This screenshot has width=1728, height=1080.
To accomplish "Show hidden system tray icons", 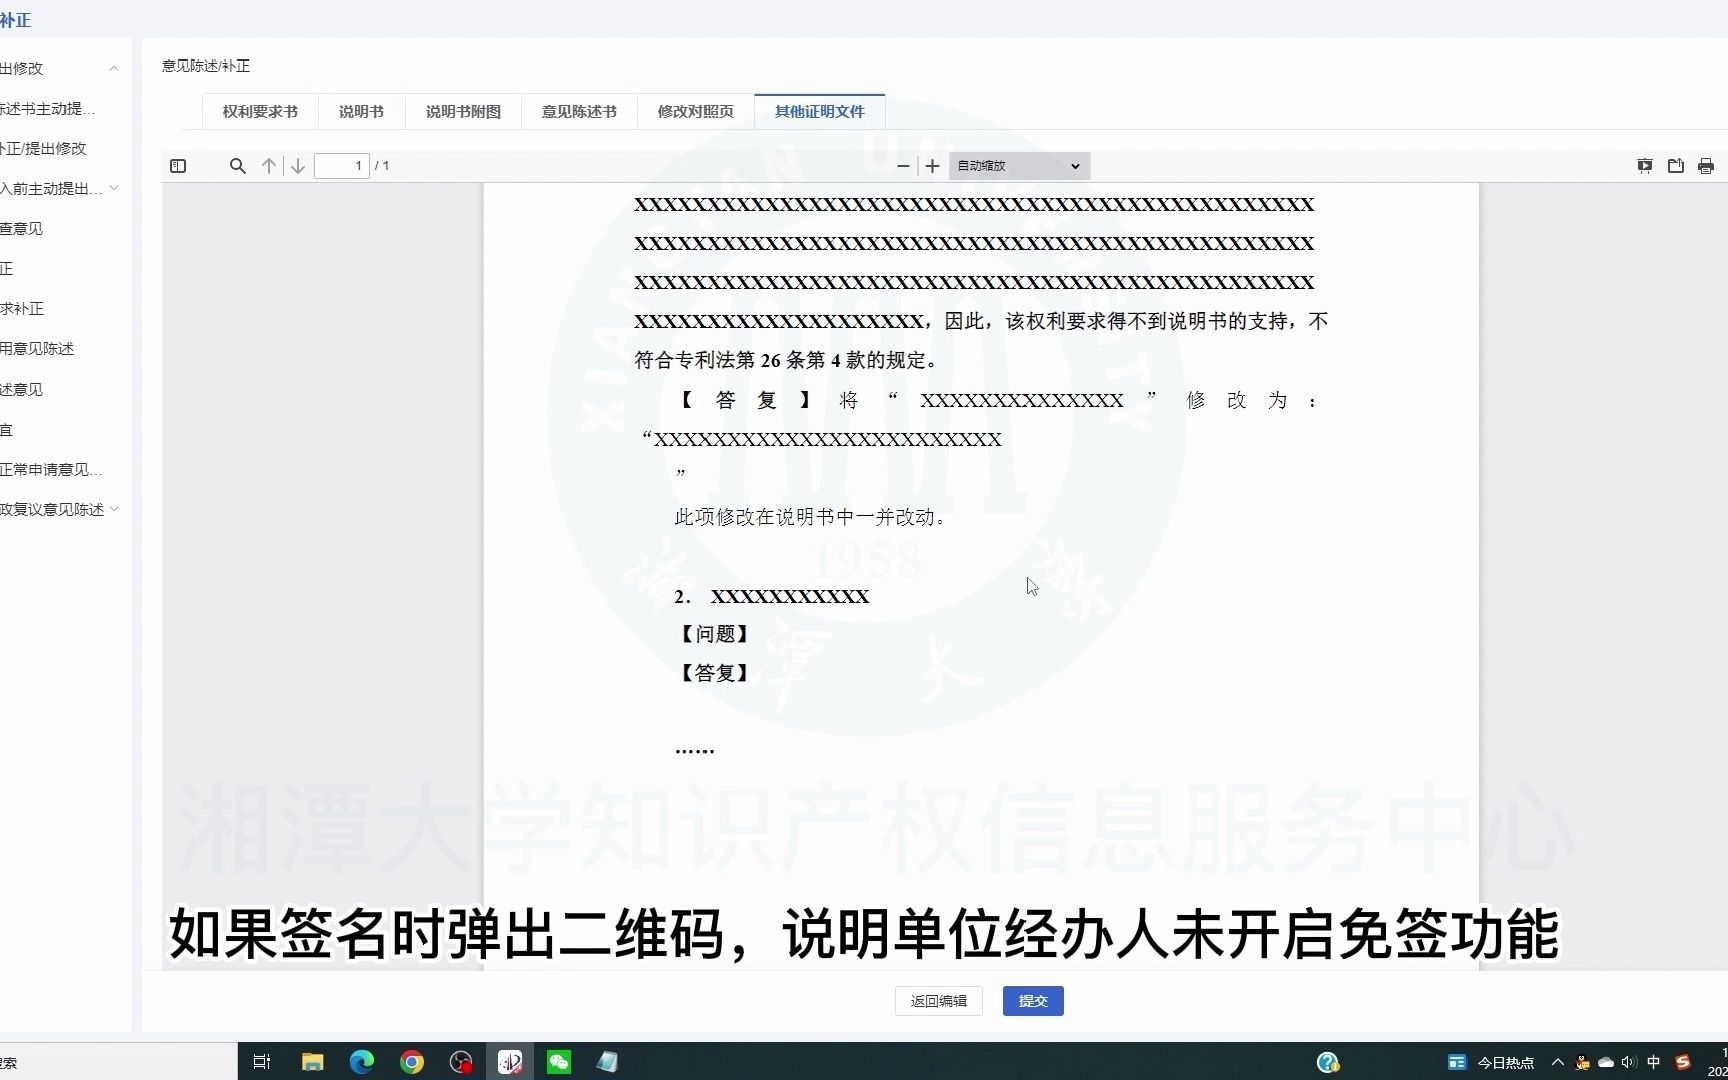I will [1557, 1062].
